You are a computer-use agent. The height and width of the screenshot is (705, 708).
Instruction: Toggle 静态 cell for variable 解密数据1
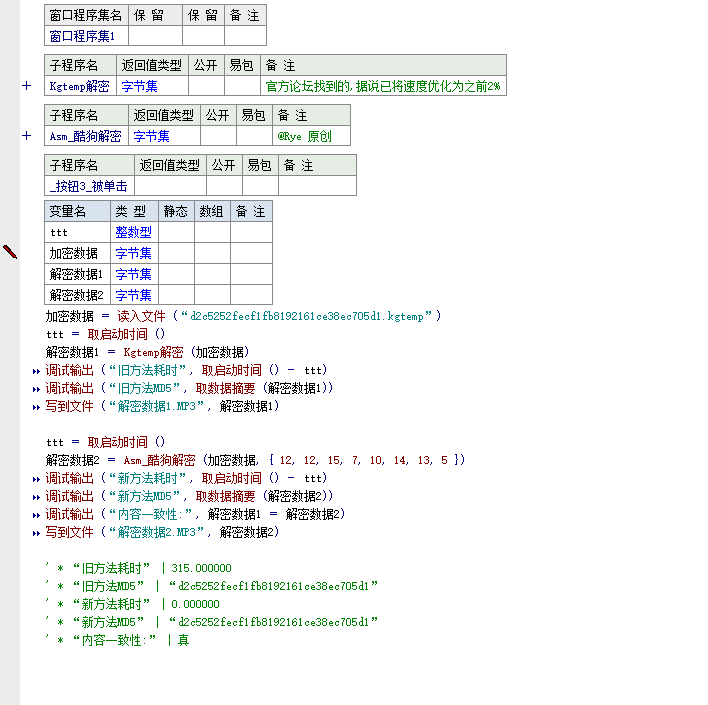point(177,274)
